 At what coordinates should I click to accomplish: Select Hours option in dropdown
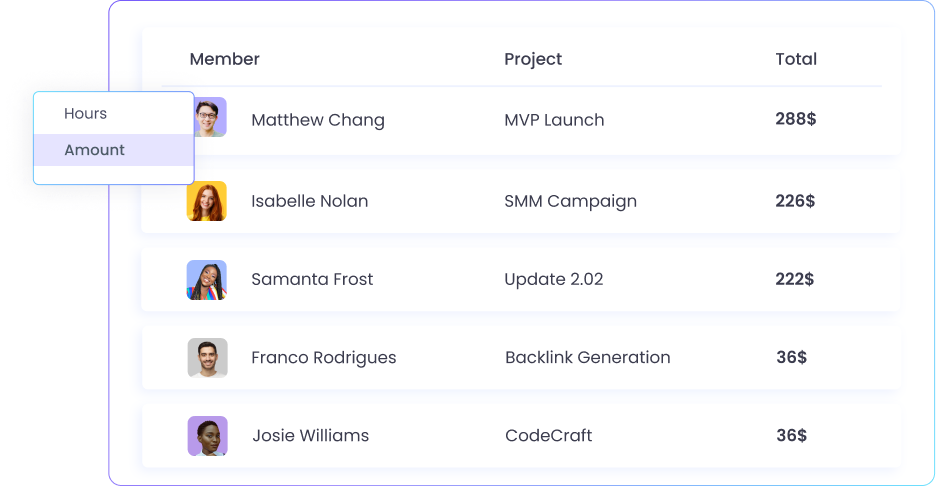click(86, 114)
